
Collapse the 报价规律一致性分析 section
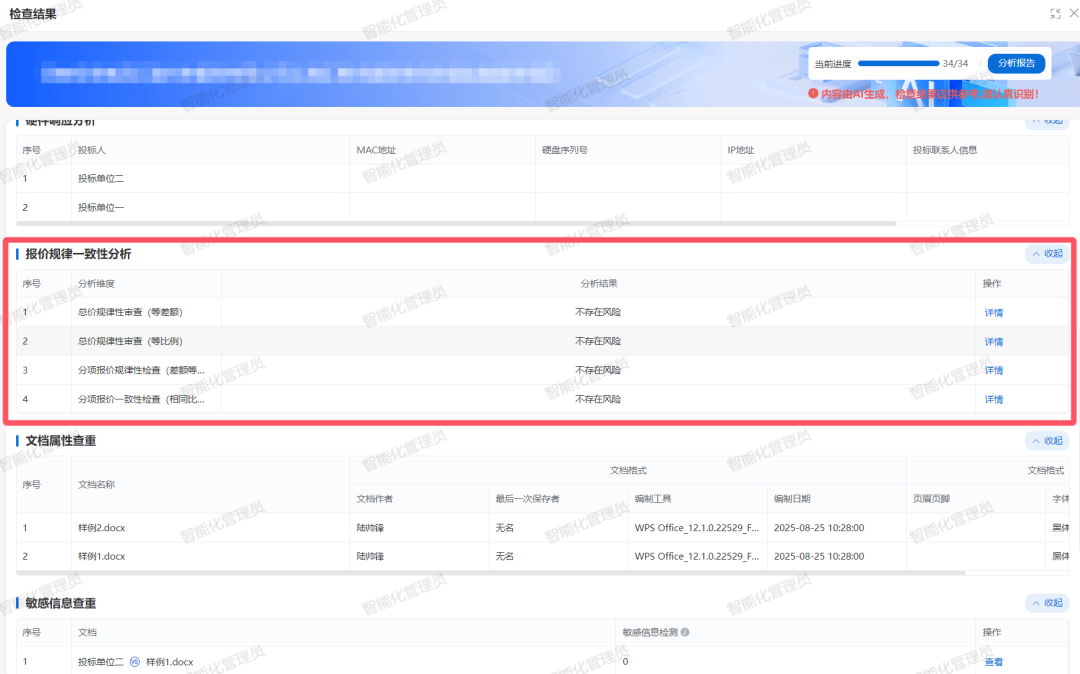1047,254
